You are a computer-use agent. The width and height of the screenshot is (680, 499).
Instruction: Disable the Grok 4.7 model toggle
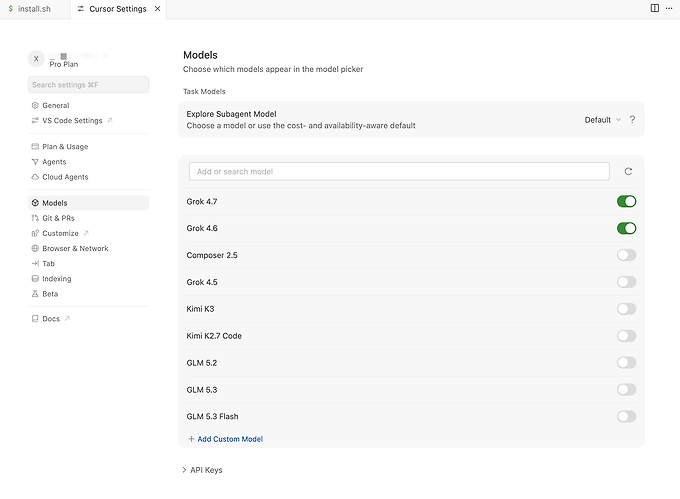[627, 202]
